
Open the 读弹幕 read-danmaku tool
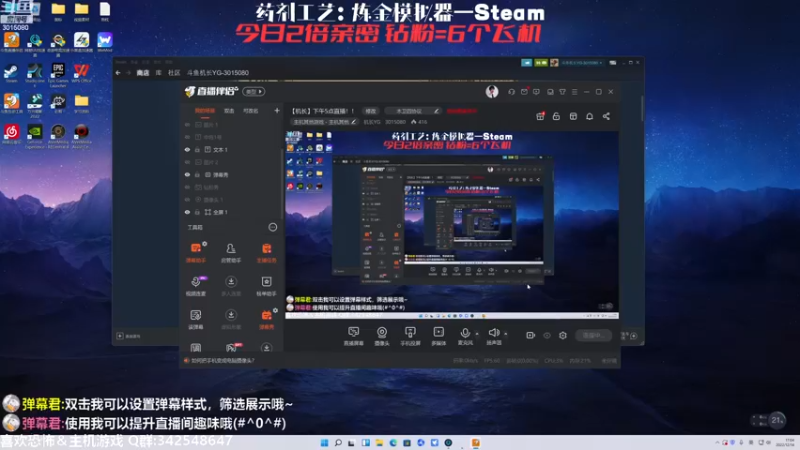coord(196,319)
